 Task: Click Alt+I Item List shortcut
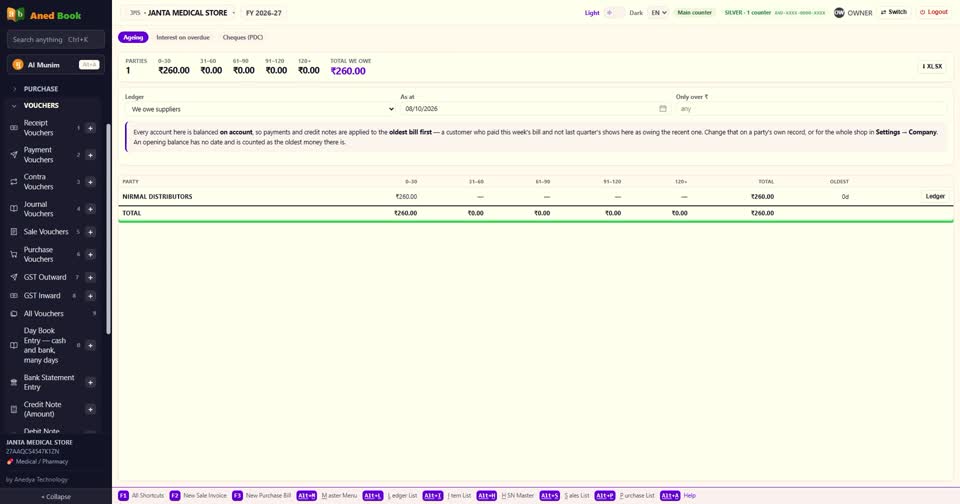point(447,495)
